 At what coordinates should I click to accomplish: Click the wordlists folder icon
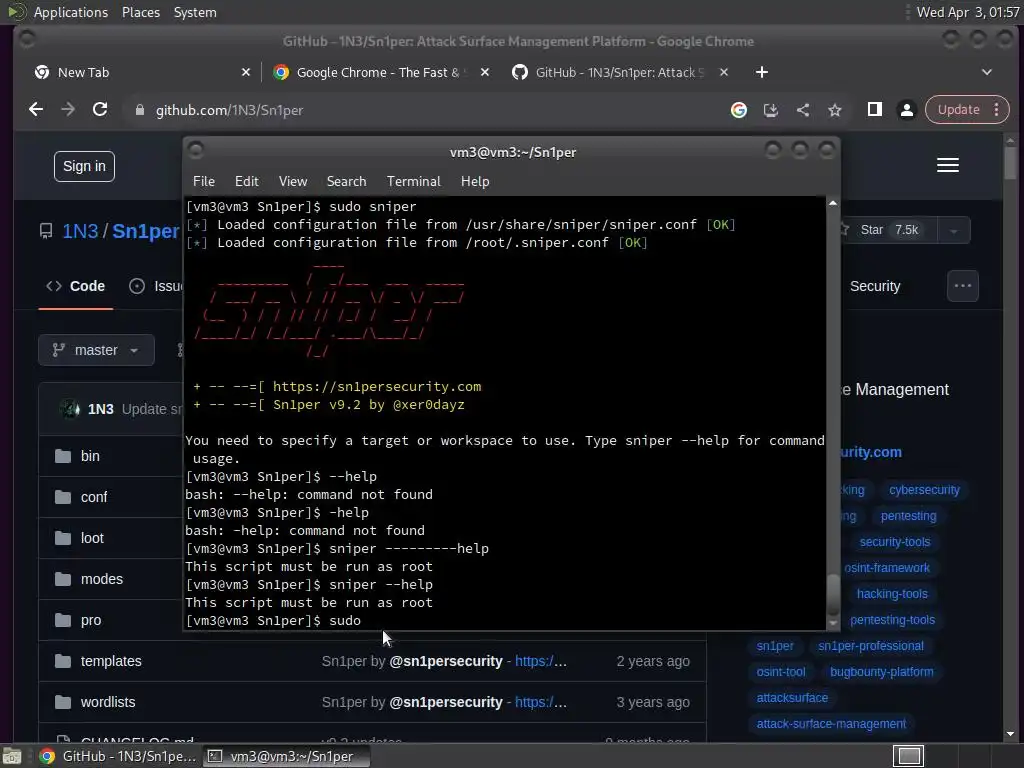click(63, 702)
